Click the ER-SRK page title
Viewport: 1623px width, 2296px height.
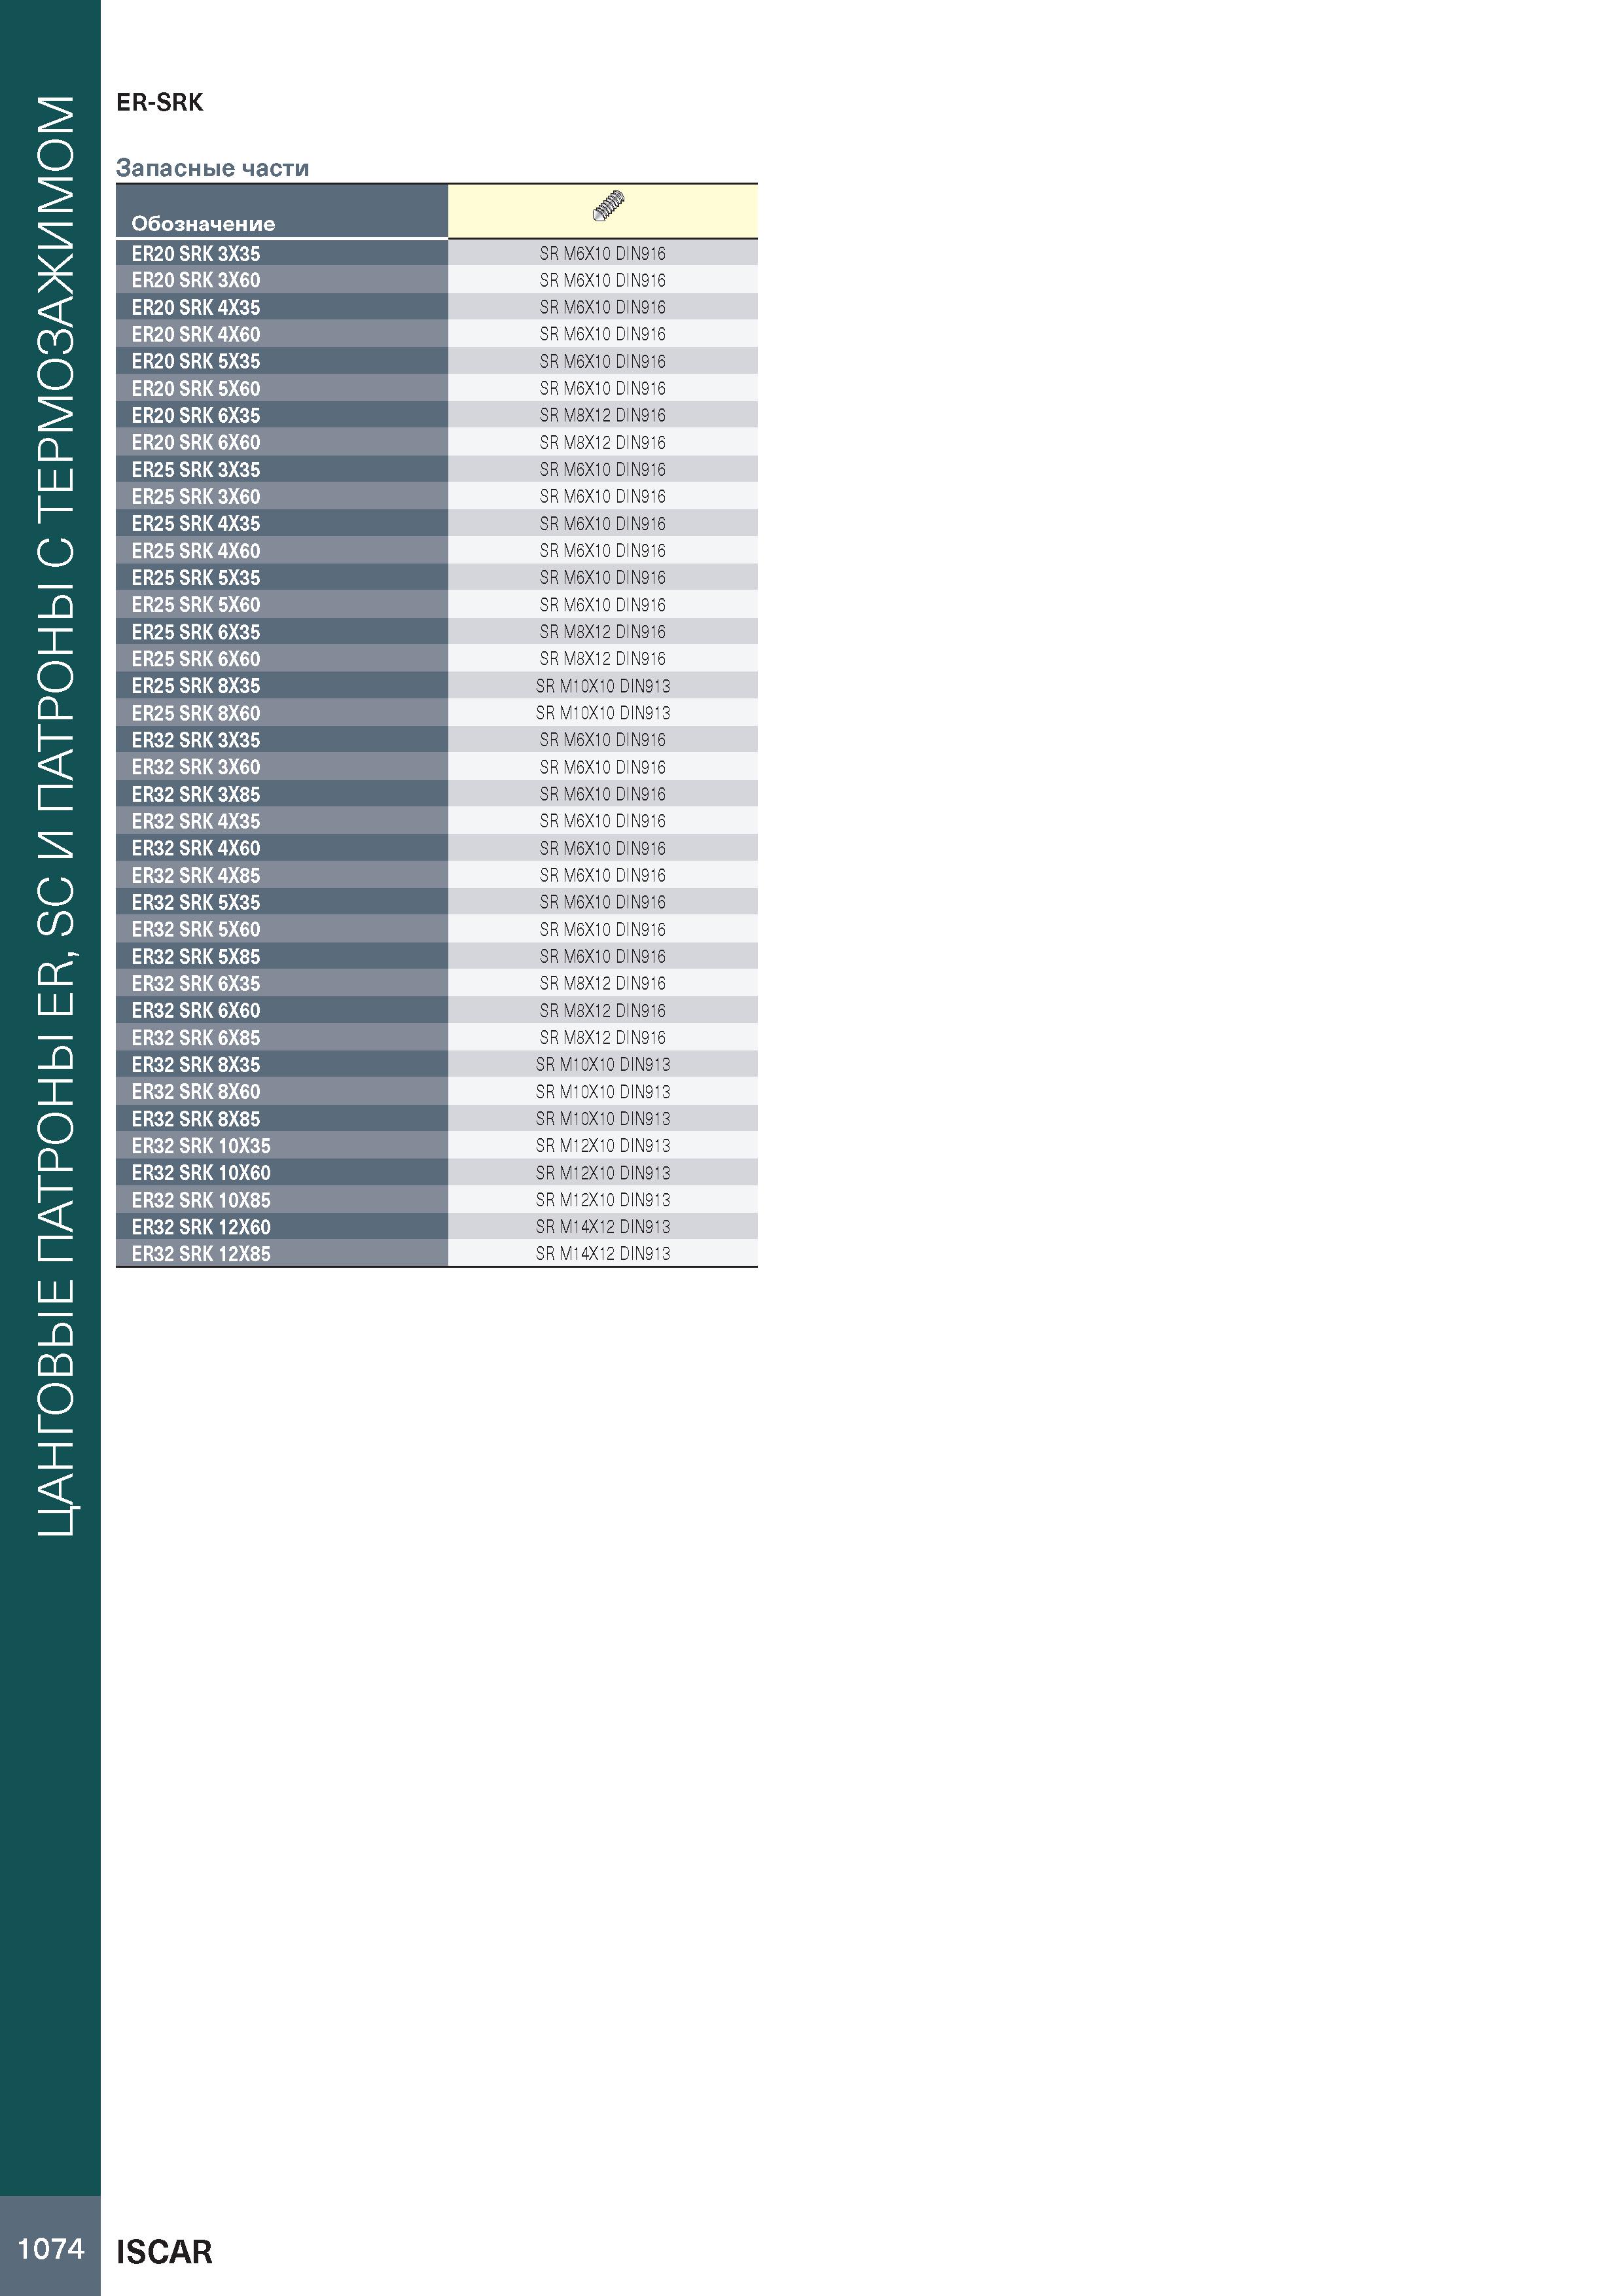pos(160,102)
